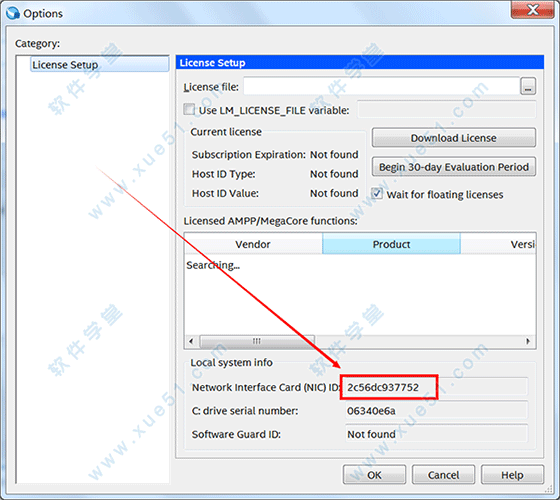Sort by the Vendor column header
This screenshot has width=560, height=500.
pyautogui.click(x=253, y=244)
